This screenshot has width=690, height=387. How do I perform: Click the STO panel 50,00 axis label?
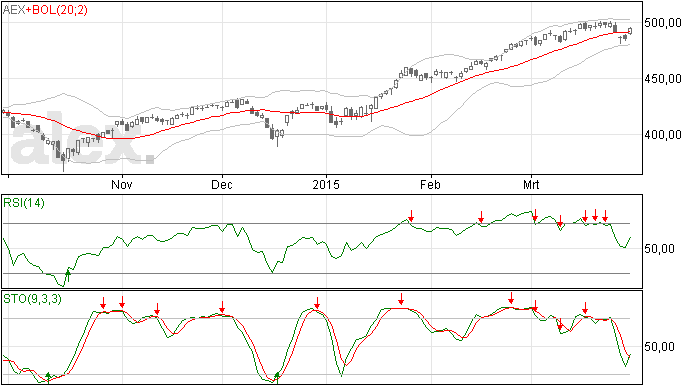[x=659, y=347]
